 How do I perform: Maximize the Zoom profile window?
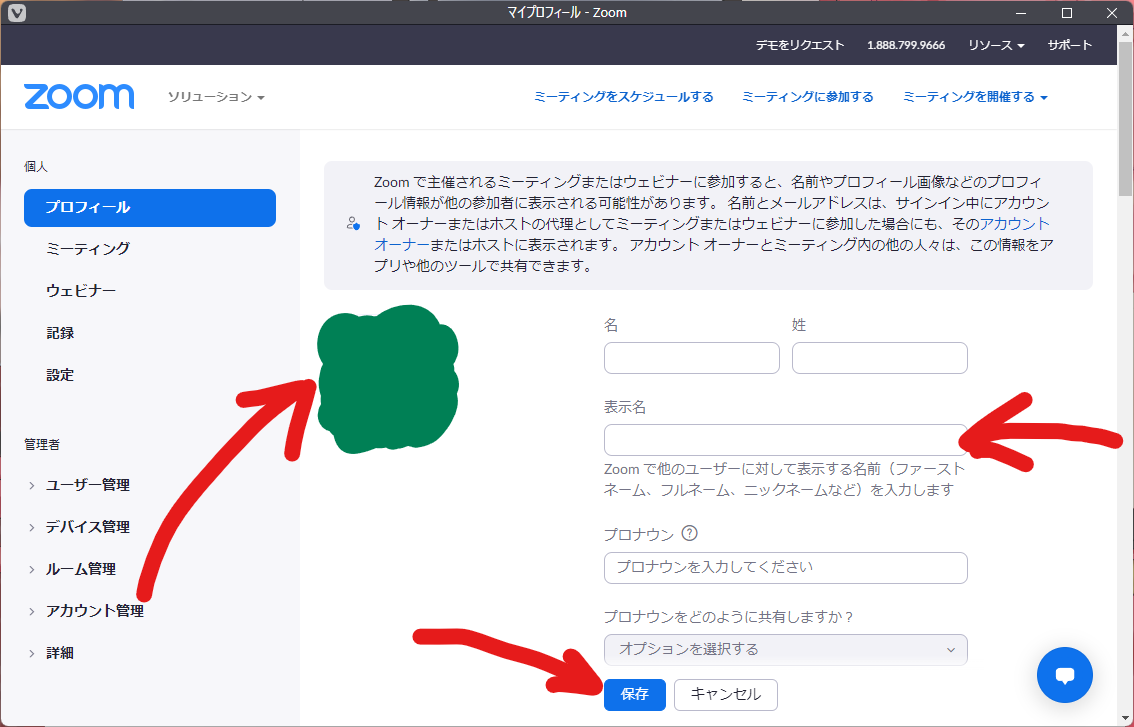point(1066,13)
